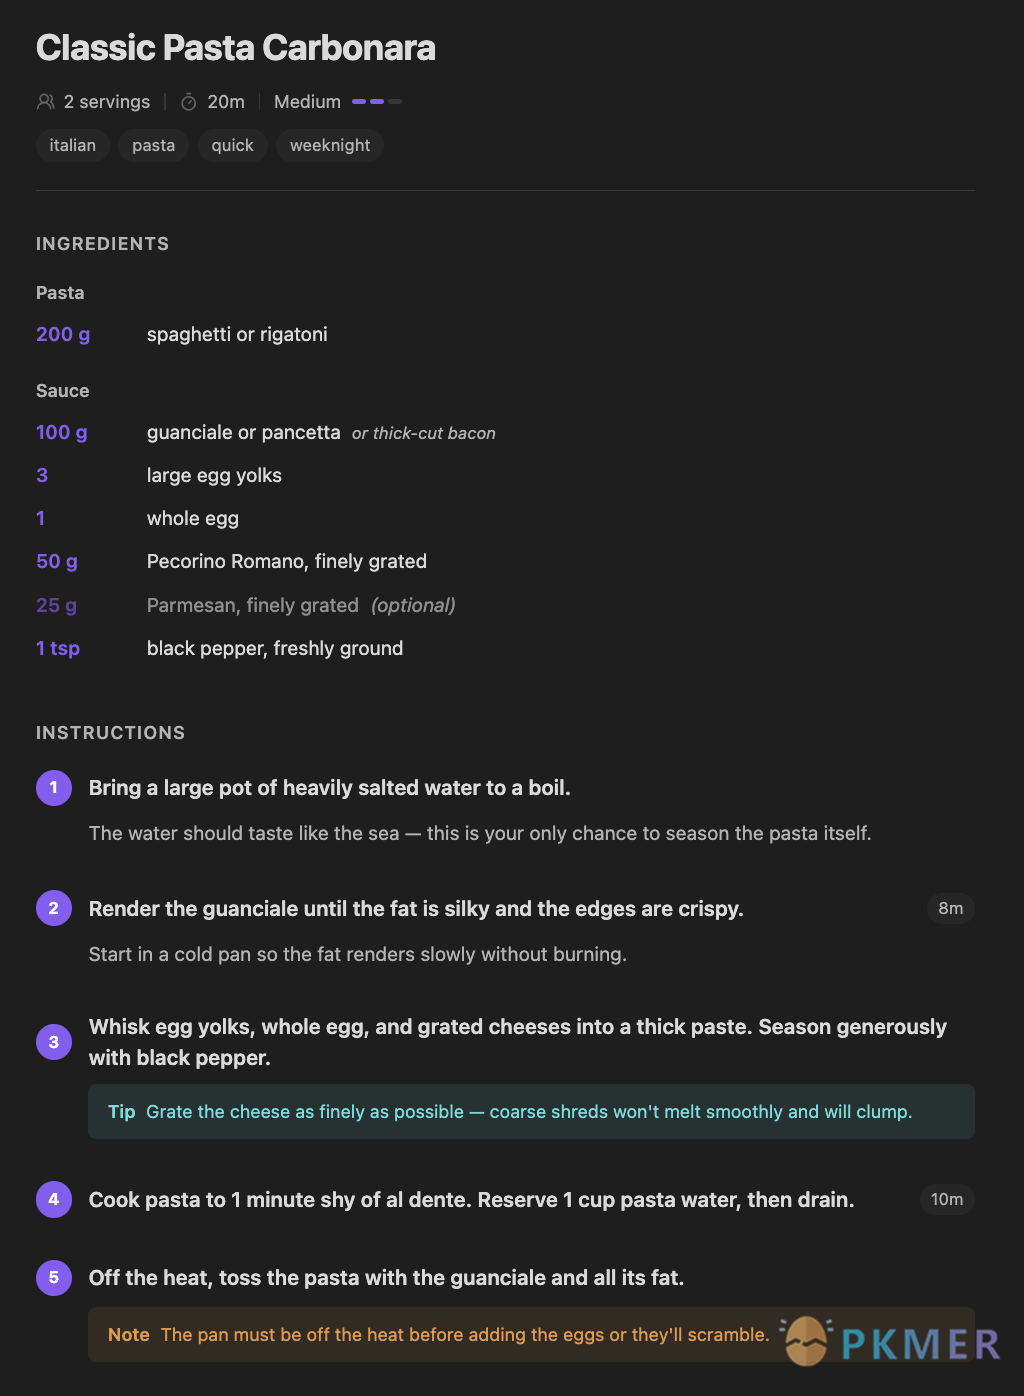Click the 200 g spaghetti quantity
Screen dimensions: 1024x1396
pyautogui.click(x=63, y=334)
